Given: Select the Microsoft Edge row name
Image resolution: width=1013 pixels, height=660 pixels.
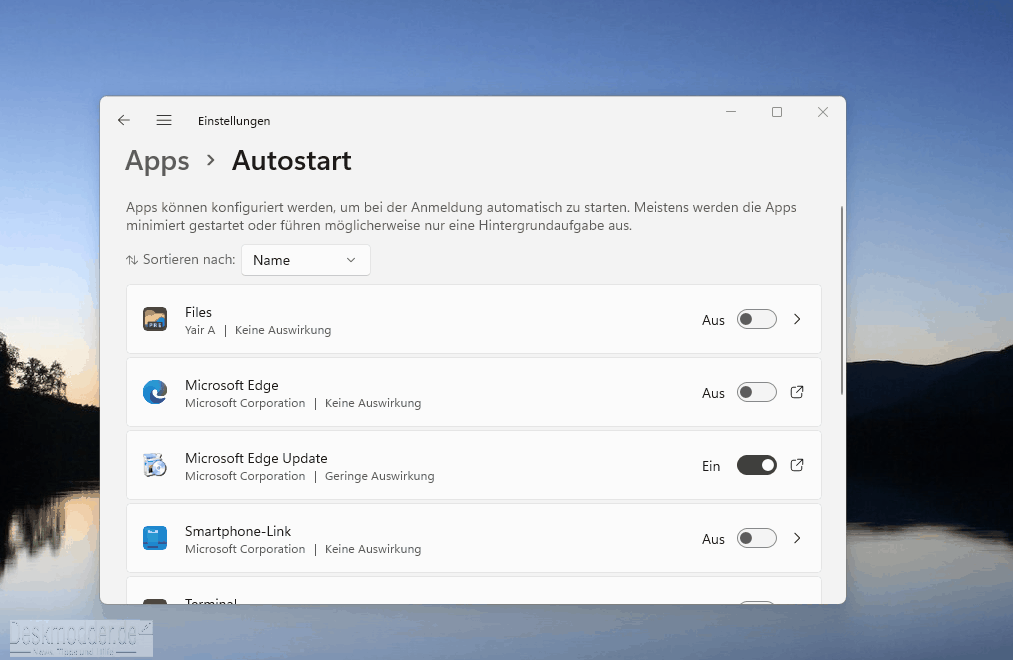Looking at the screenshot, I should [231, 385].
